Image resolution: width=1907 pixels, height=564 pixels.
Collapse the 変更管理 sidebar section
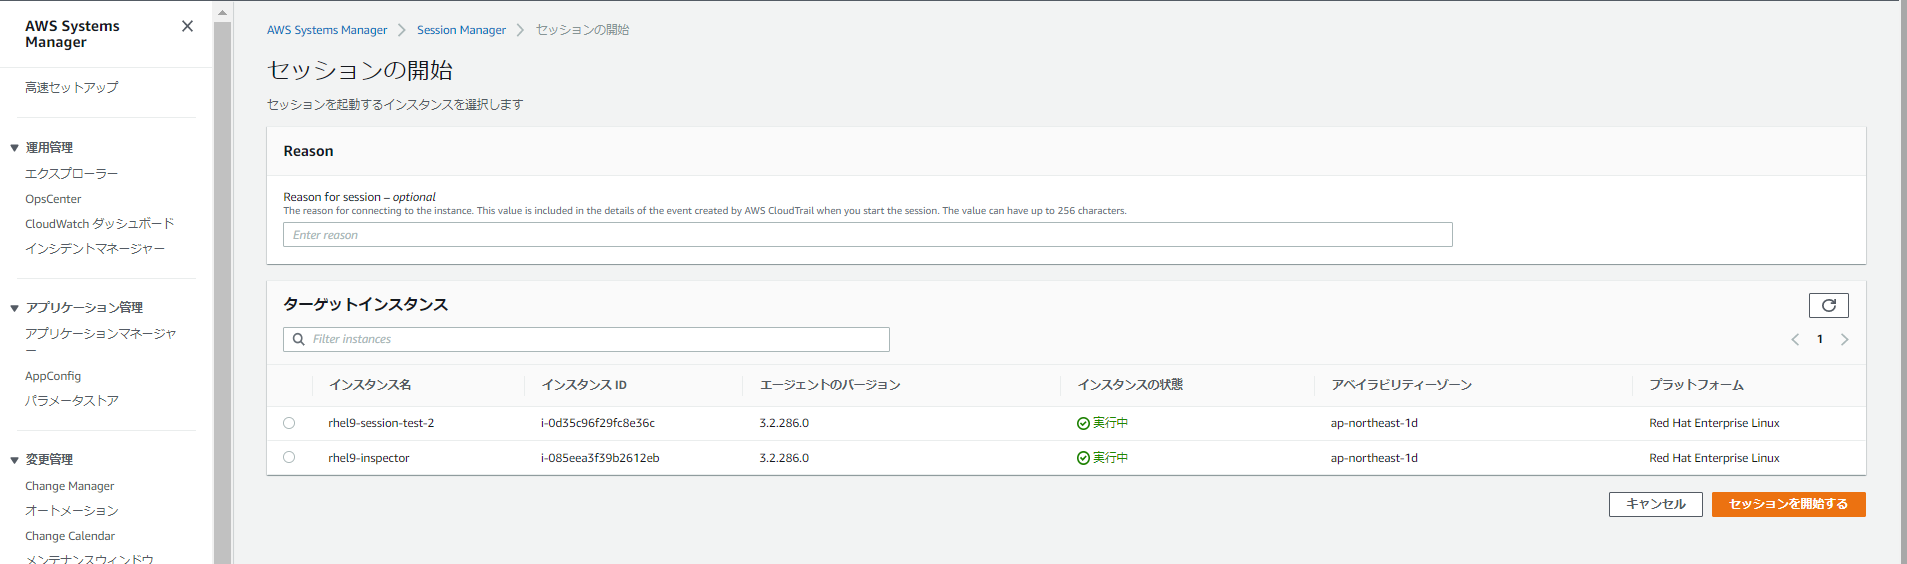[15, 460]
